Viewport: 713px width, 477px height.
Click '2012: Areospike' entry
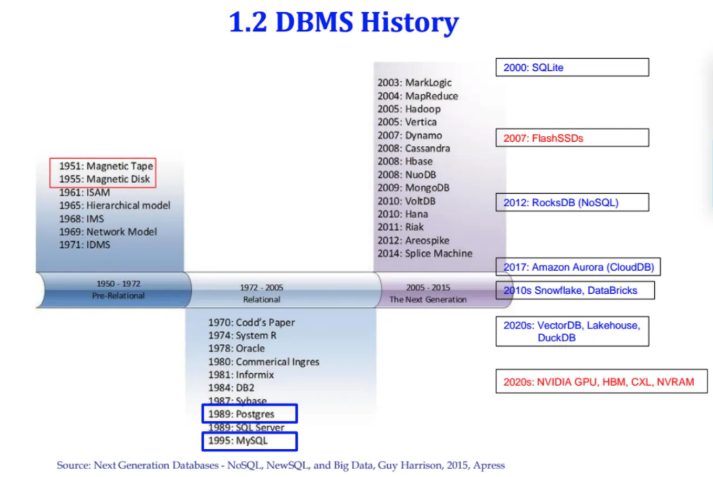[x=413, y=240]
